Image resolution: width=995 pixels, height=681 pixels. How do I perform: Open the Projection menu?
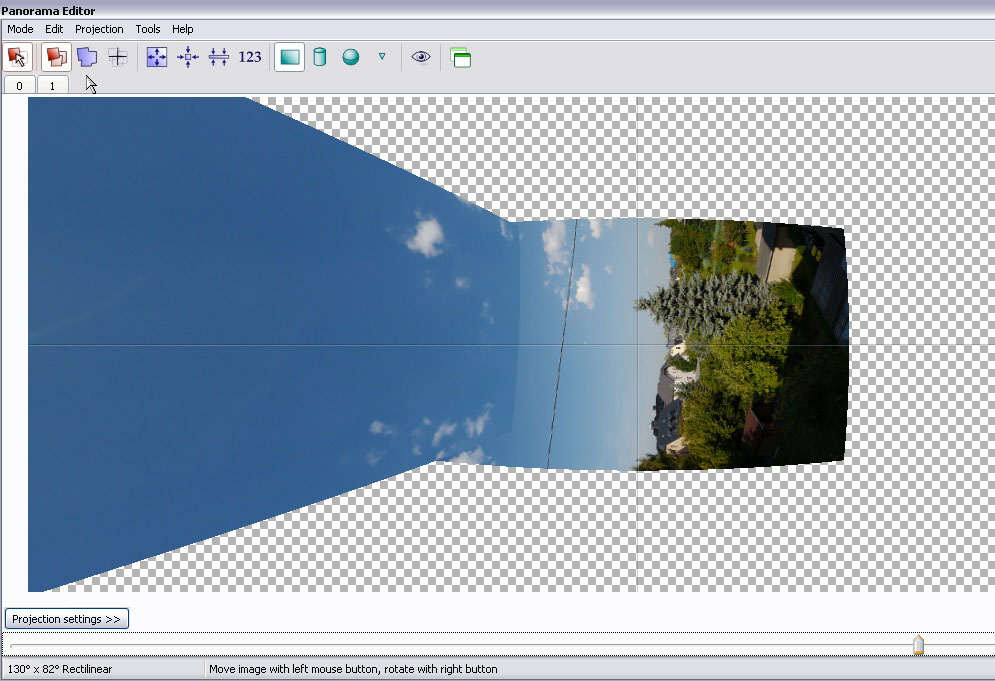click(x=99, y=29)
